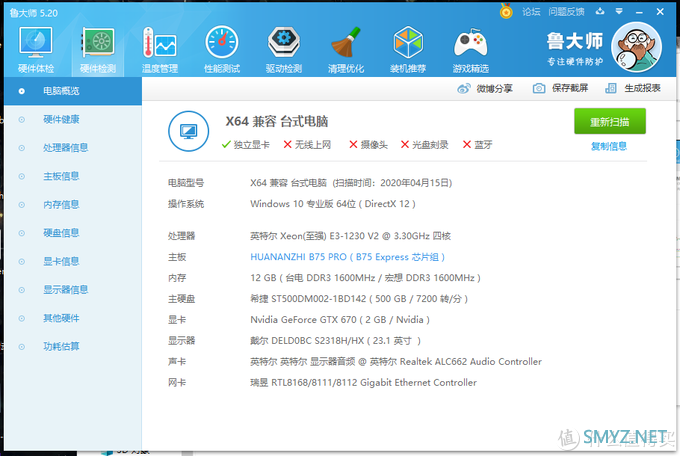Image resolution: width=680 pixels, height=456 pixels.
Task: Select 电脑概览 in the sidebar
Action: [x=73, y=91]
